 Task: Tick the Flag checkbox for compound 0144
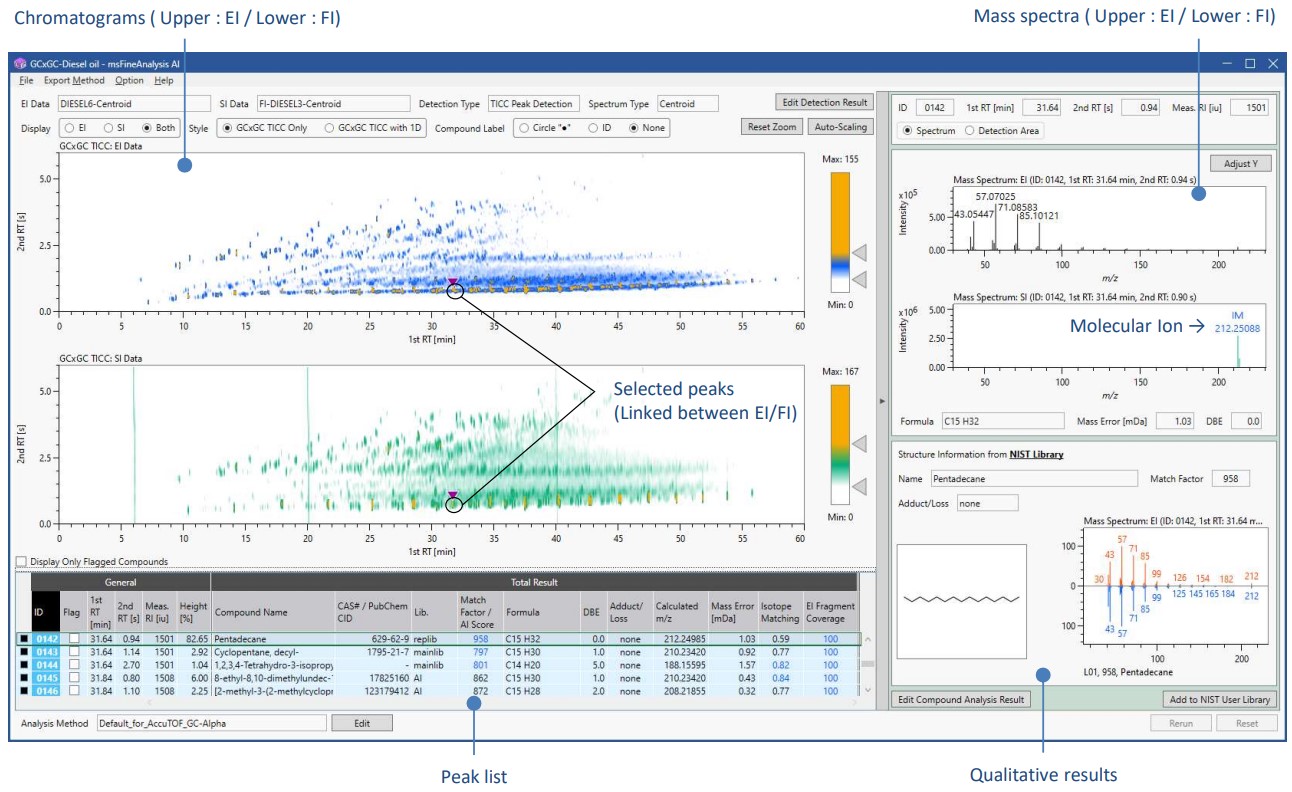pyautogui.click(x=72, y=664)
